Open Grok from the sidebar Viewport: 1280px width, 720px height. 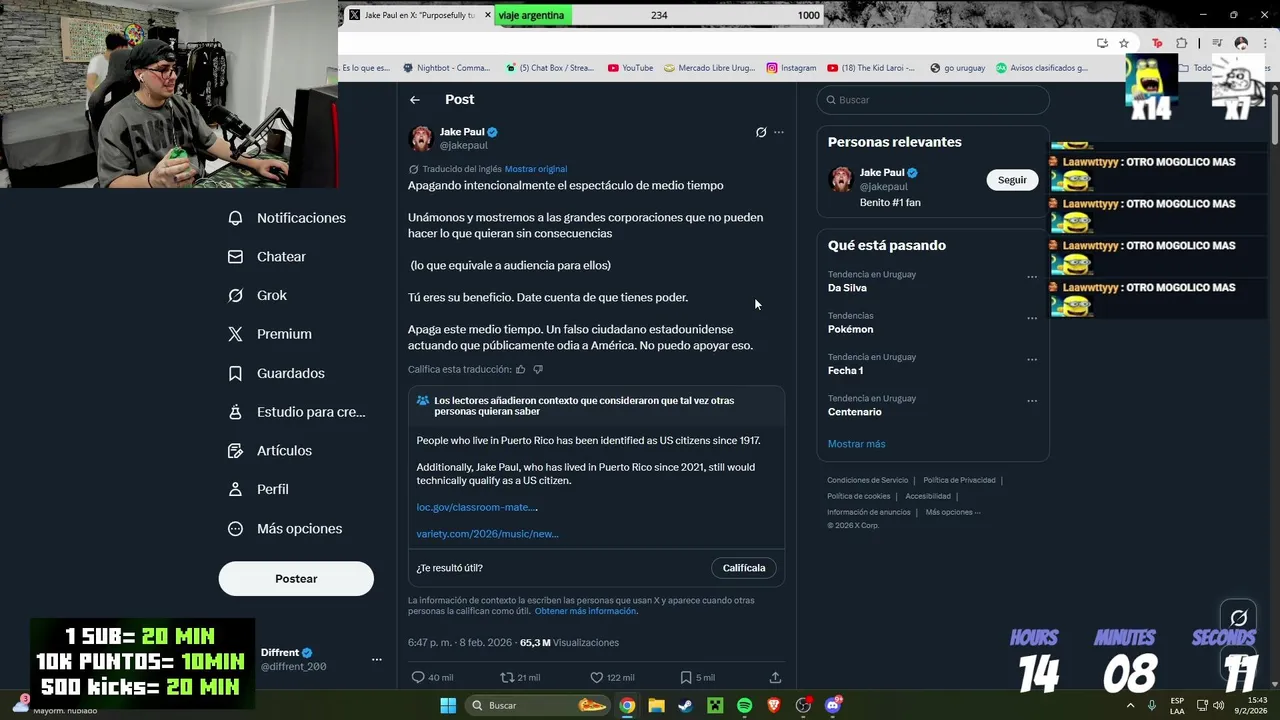[x=257, y=296]
